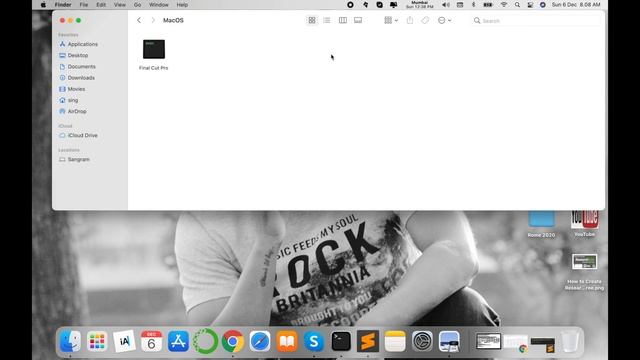
Task: Open Books from the Dock
Action: 287,341
